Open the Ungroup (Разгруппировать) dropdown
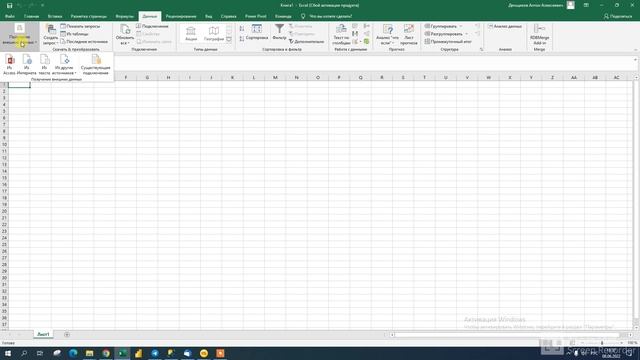Viewport: 640px width, 360px height. pos(446,34)
